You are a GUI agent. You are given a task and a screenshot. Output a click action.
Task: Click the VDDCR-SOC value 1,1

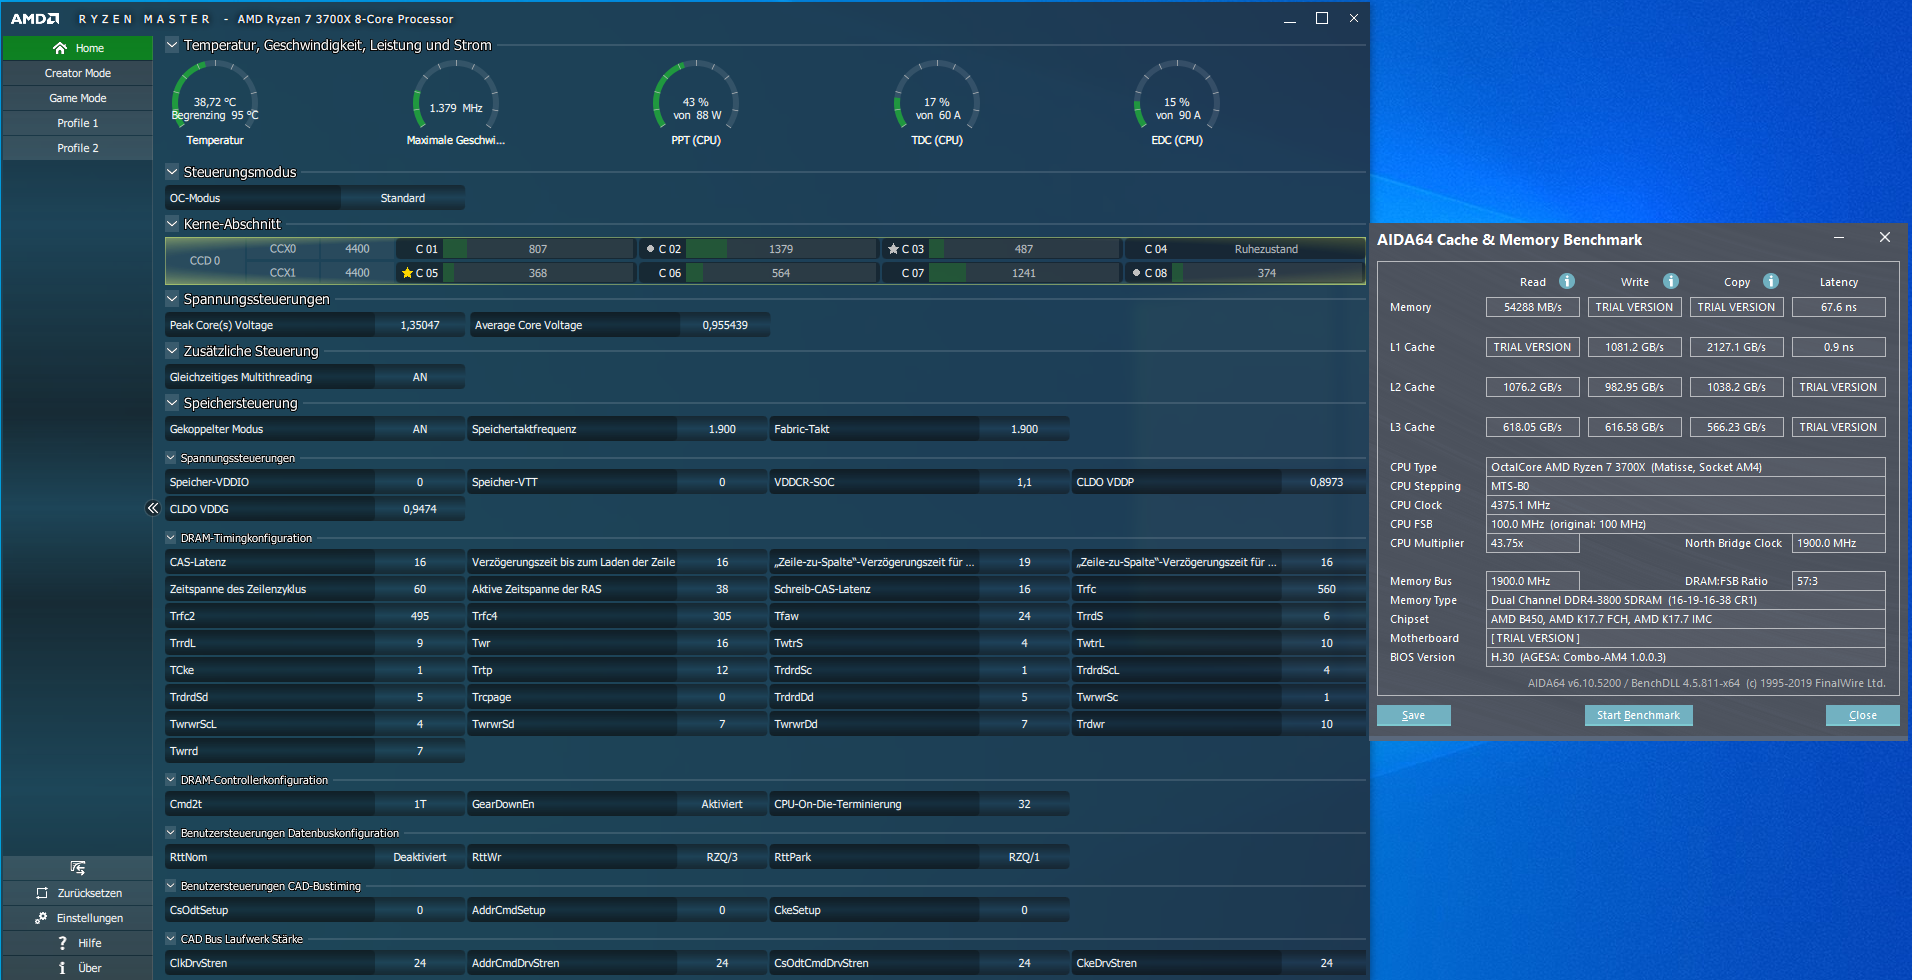(x=1024, y=482)
